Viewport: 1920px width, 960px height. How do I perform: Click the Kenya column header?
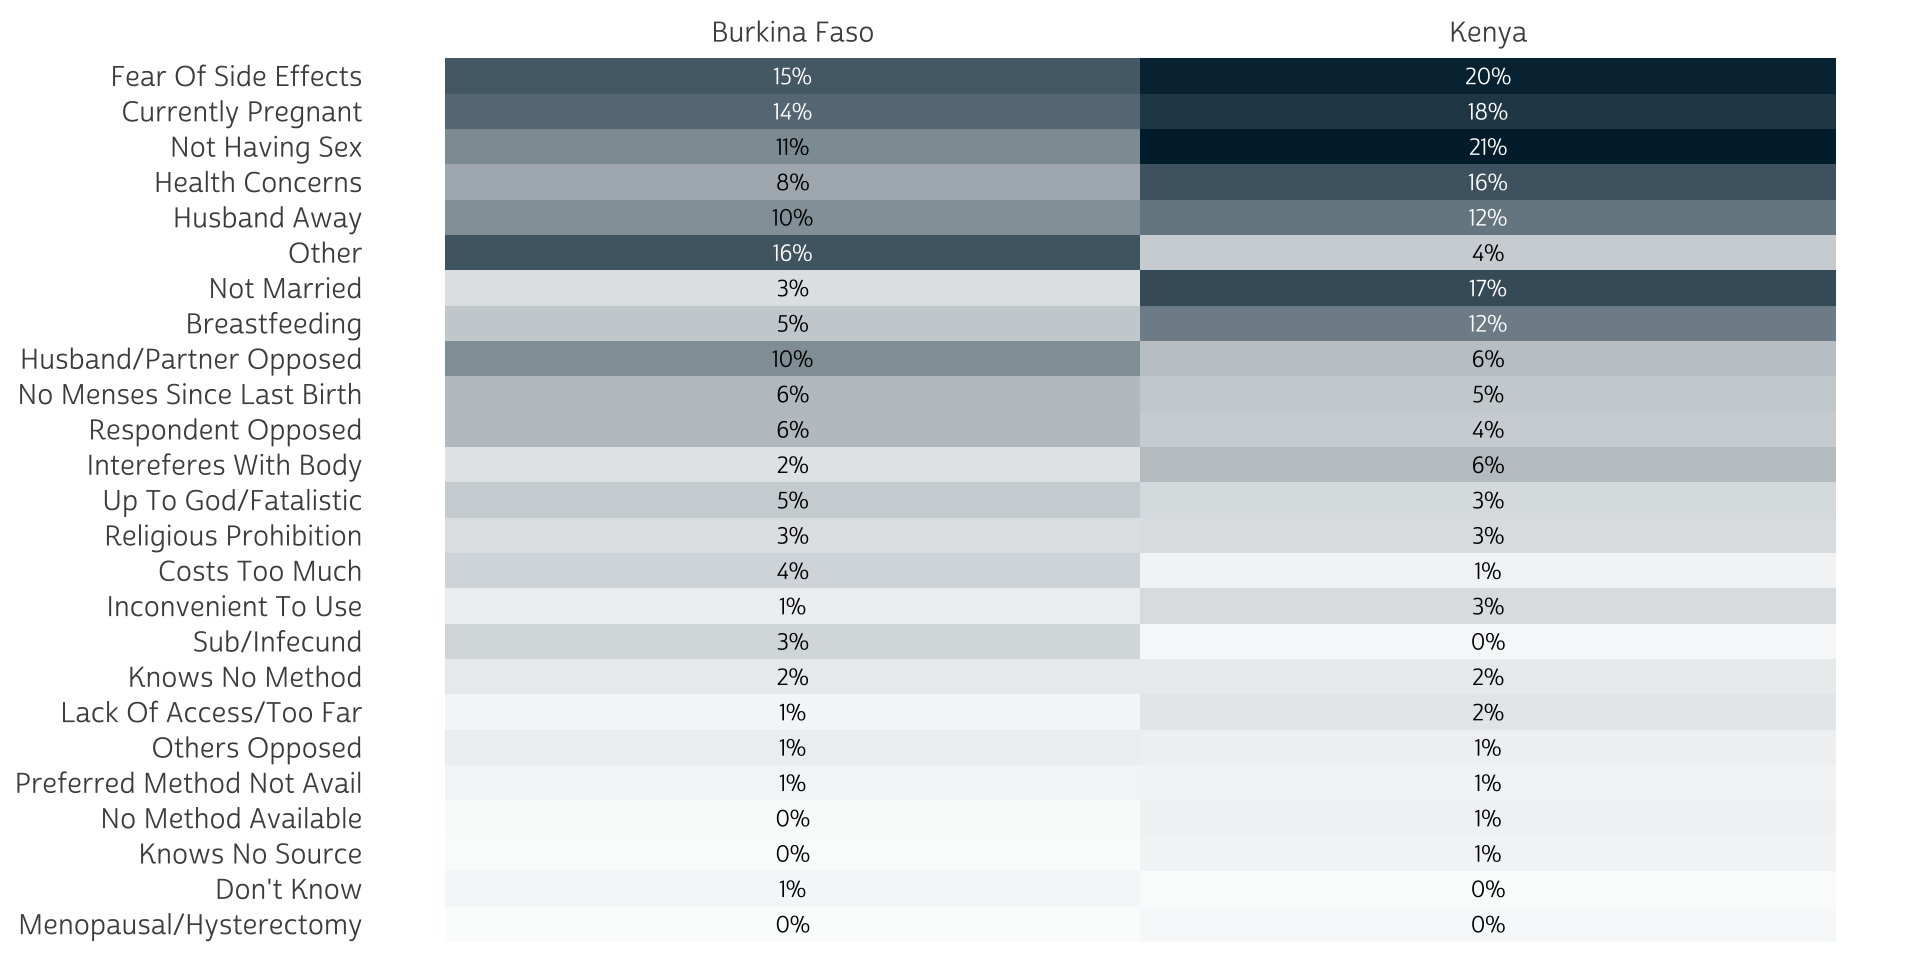(1487, 33)
